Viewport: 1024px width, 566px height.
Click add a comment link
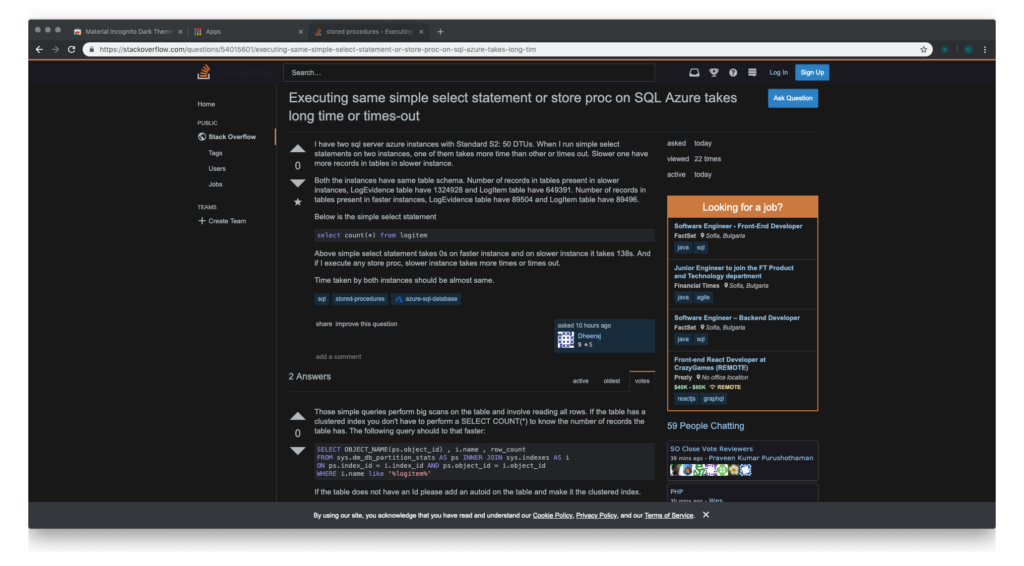(338, 356)
